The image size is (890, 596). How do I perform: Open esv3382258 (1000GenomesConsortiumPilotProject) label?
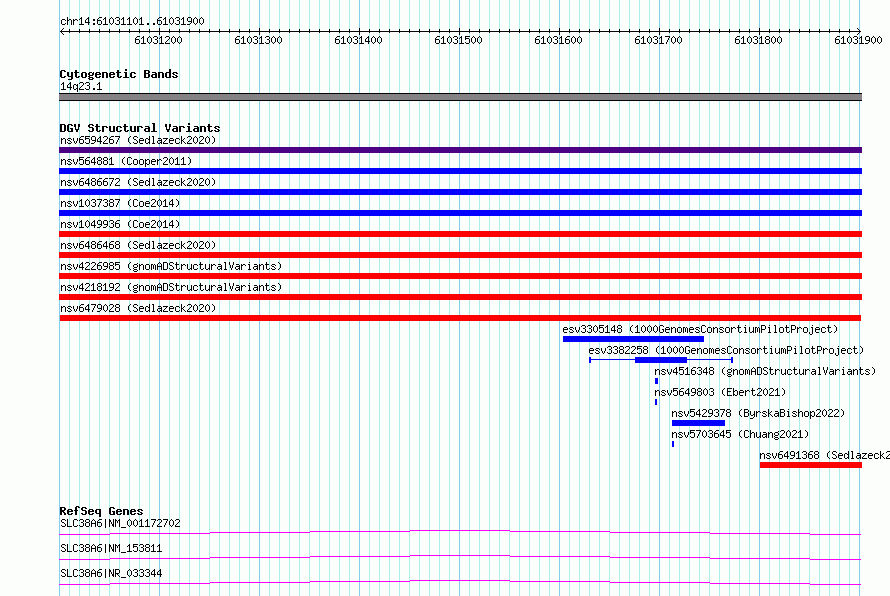[x=726, y=350]
